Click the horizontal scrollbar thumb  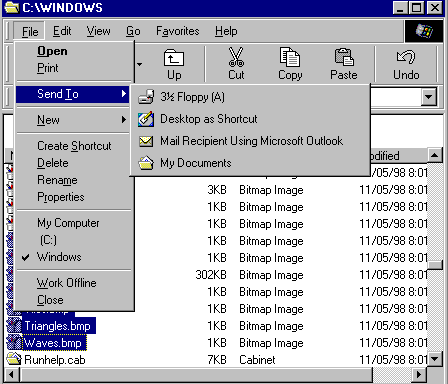(196, 375)
